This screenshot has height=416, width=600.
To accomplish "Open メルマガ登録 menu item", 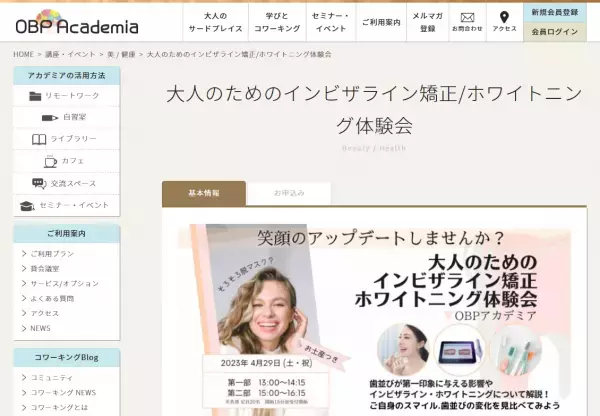I will pos(427,22).
